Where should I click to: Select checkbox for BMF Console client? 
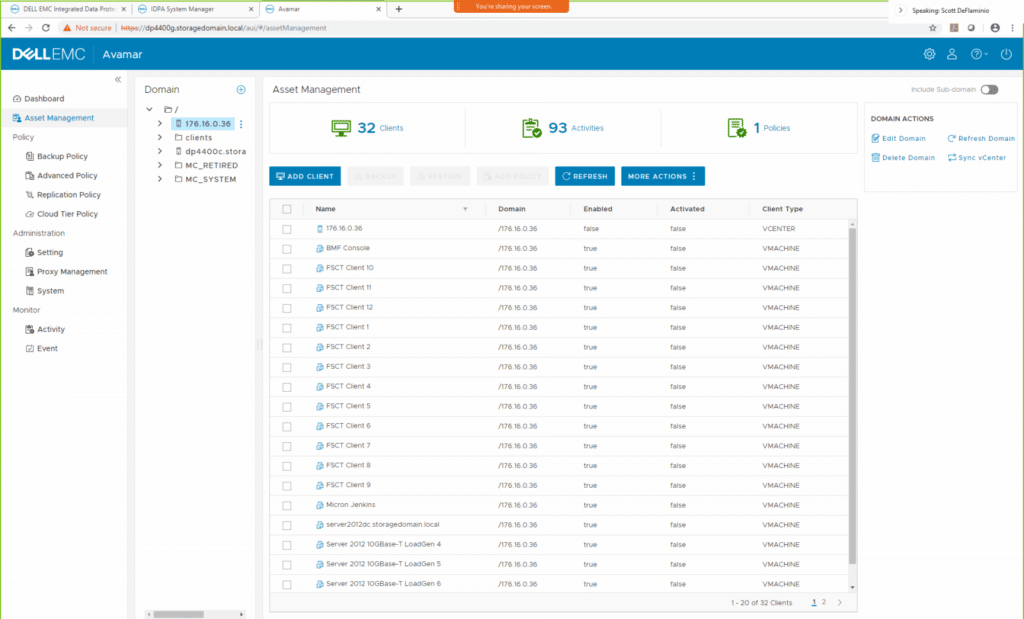[287, 249]
